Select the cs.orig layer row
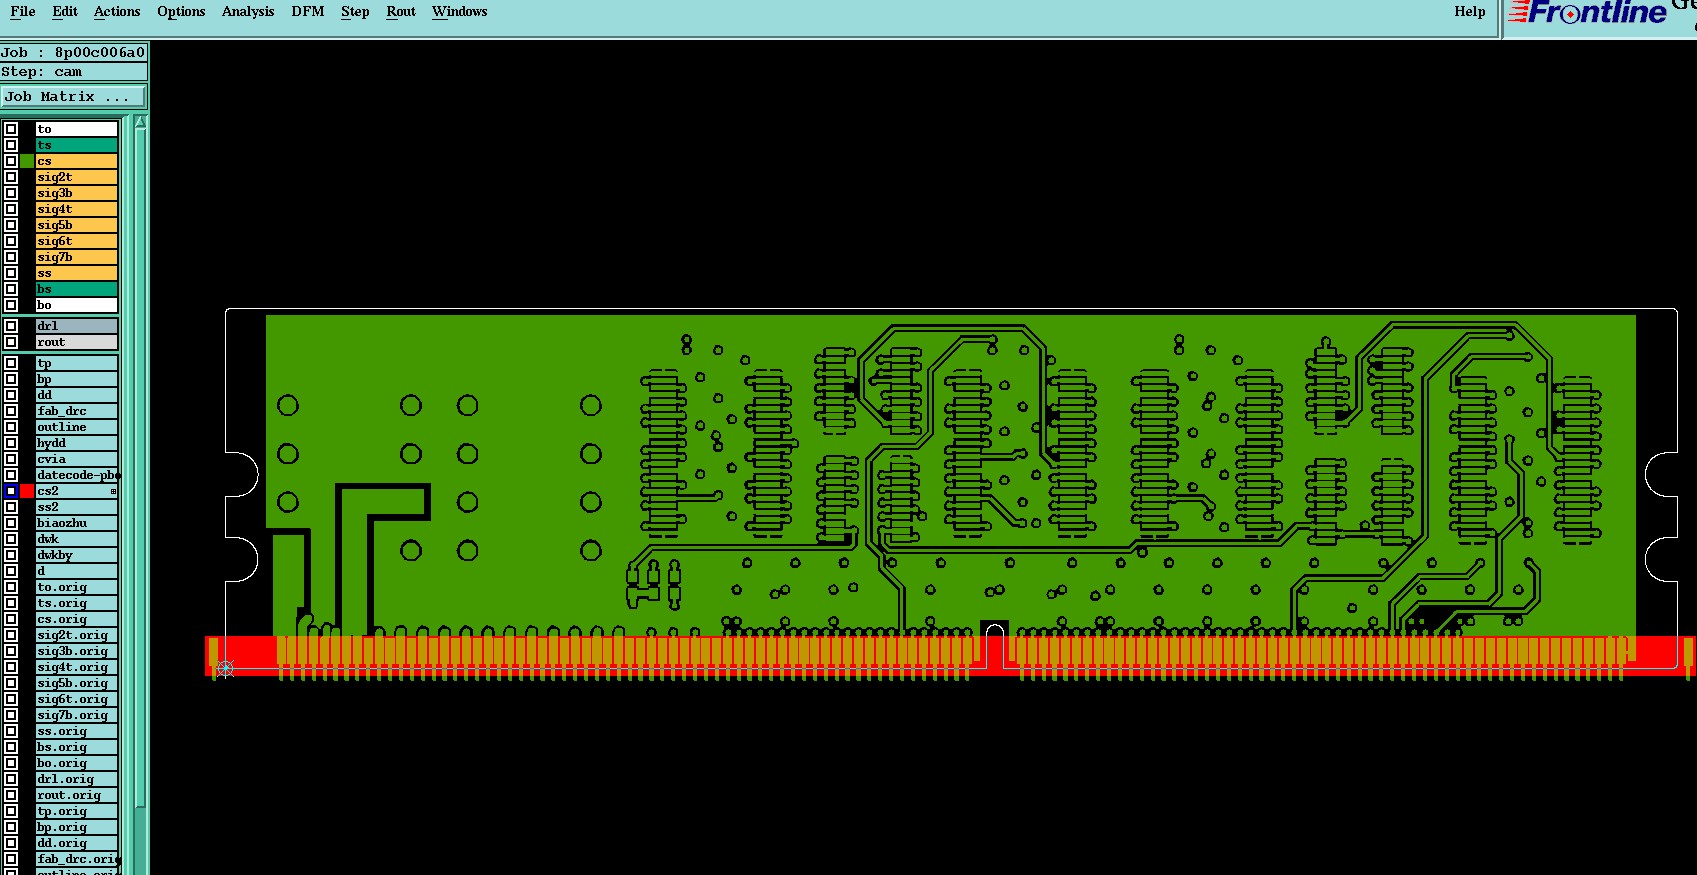The image size is (1697, 875). [77, 619]
